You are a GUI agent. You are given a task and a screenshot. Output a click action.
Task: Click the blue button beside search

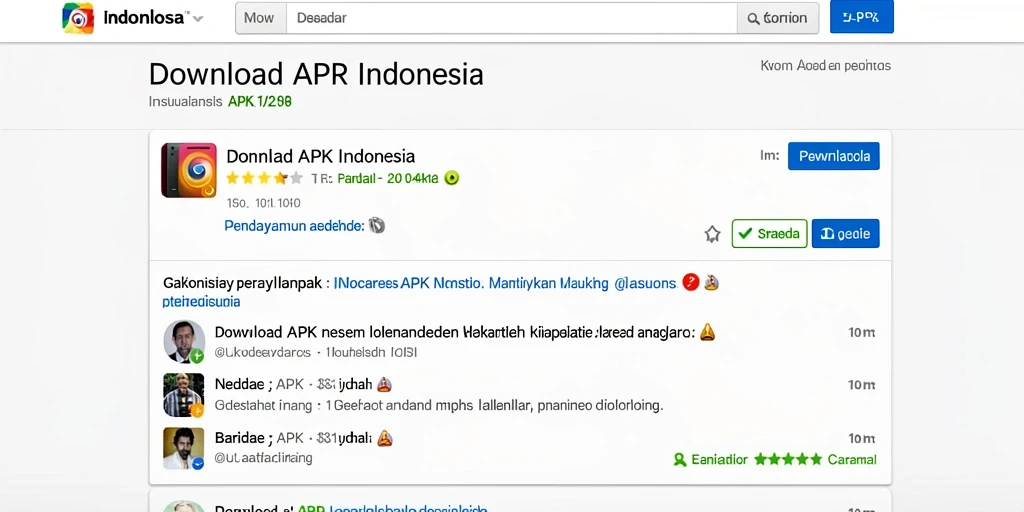(861, 17)
